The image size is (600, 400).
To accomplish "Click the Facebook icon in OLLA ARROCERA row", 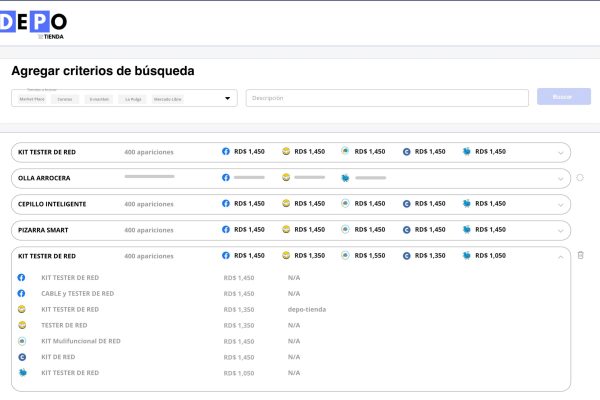I will pos(226,178).
